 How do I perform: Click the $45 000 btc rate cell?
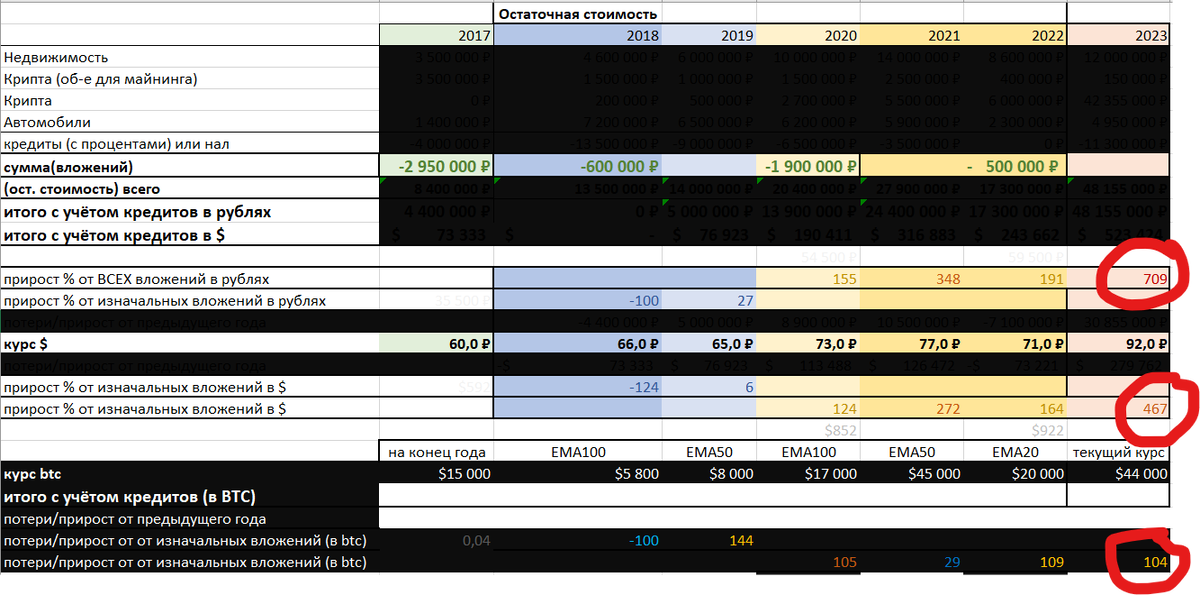pyautogui.click(x=911, y=475)
